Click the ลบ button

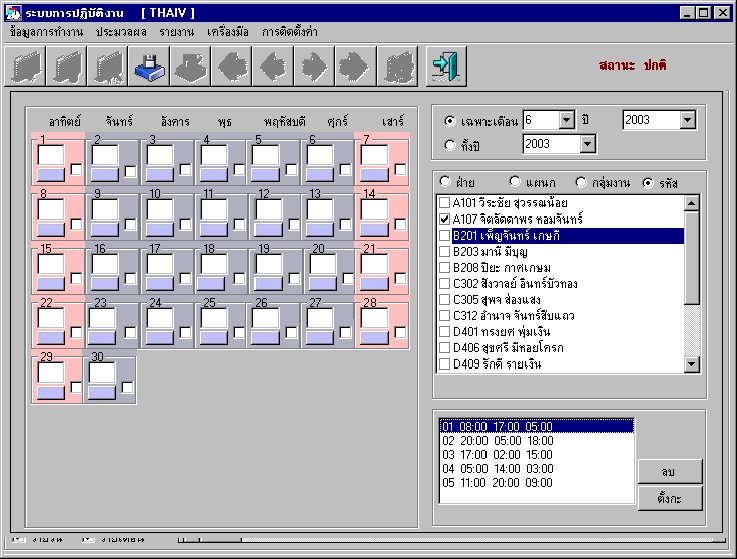pos(670,472)
